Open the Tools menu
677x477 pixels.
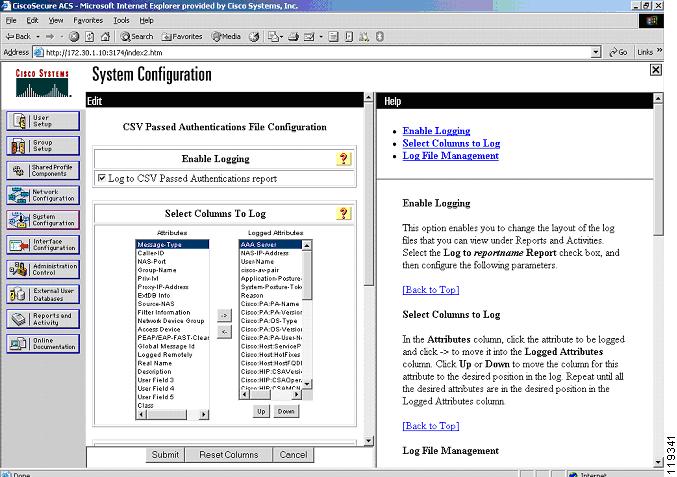121,20
